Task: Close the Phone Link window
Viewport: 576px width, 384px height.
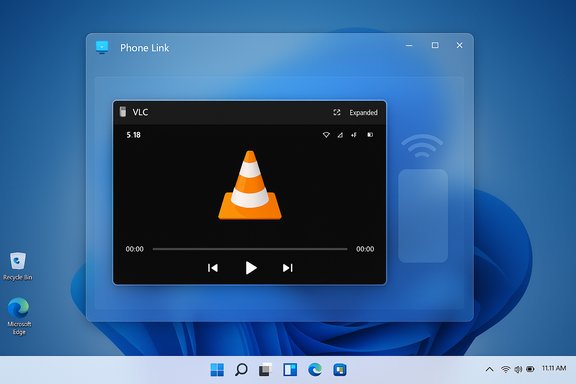Action: click(x=460, y=45)
